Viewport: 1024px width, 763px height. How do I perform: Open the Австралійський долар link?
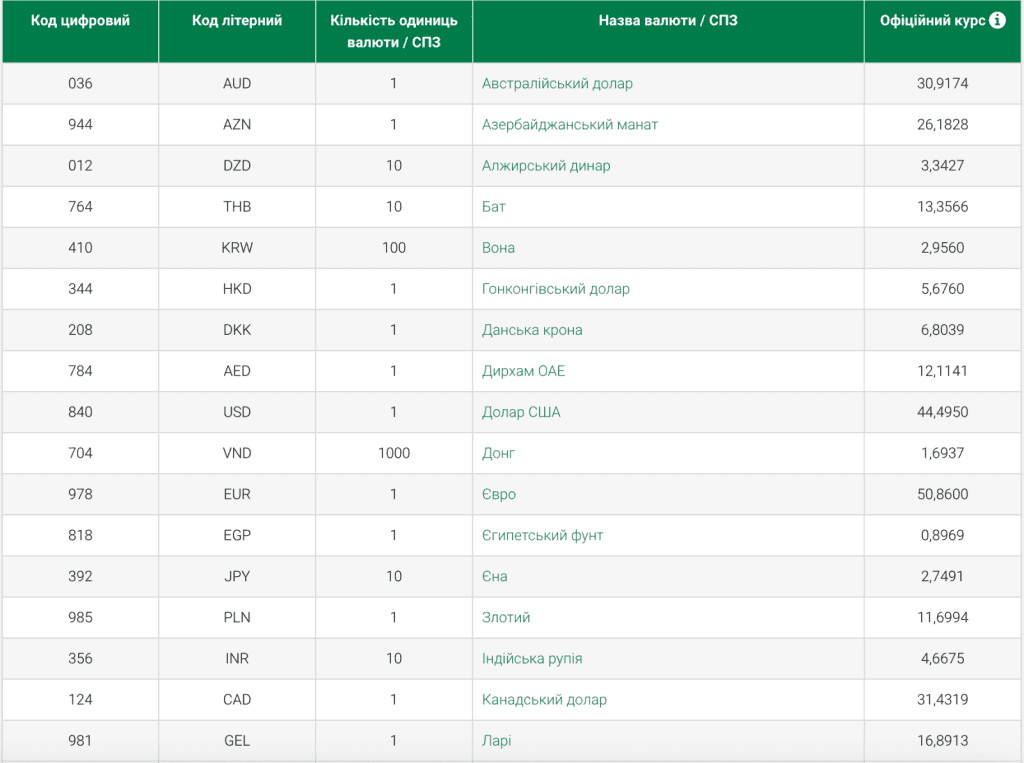[557, 84]
